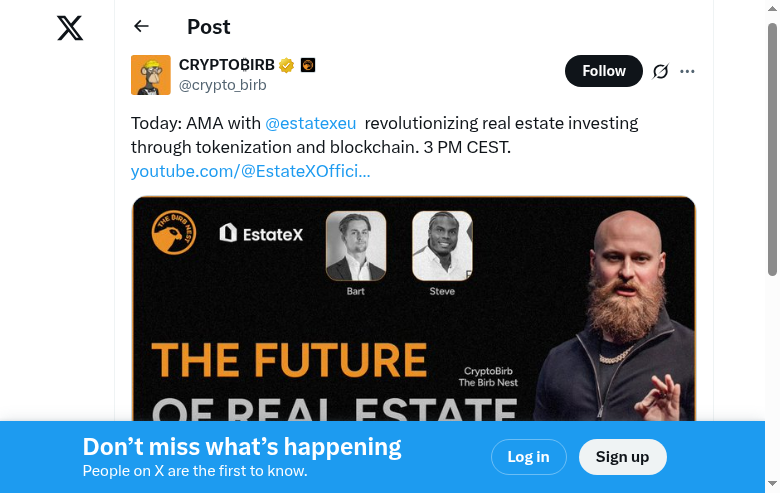Click the X logo in the sidebar
Viewport: 780px width, 493px height.
tap(70, 28)
